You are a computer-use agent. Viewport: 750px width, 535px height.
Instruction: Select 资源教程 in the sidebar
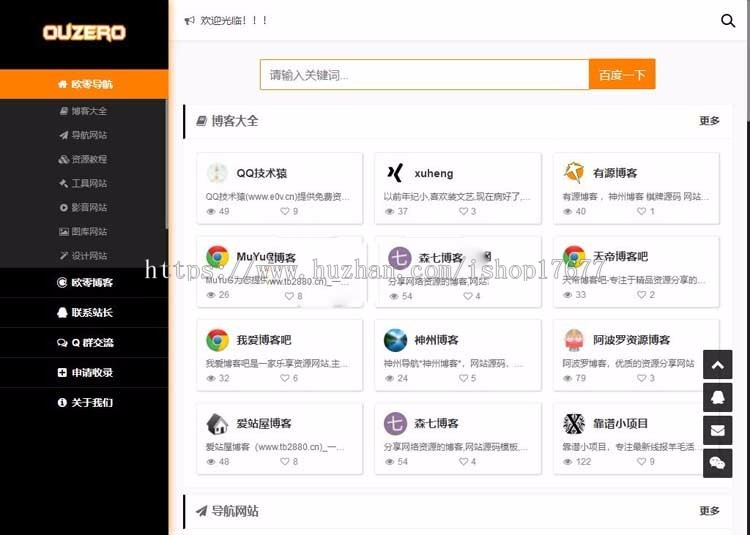tap(88, 159)
